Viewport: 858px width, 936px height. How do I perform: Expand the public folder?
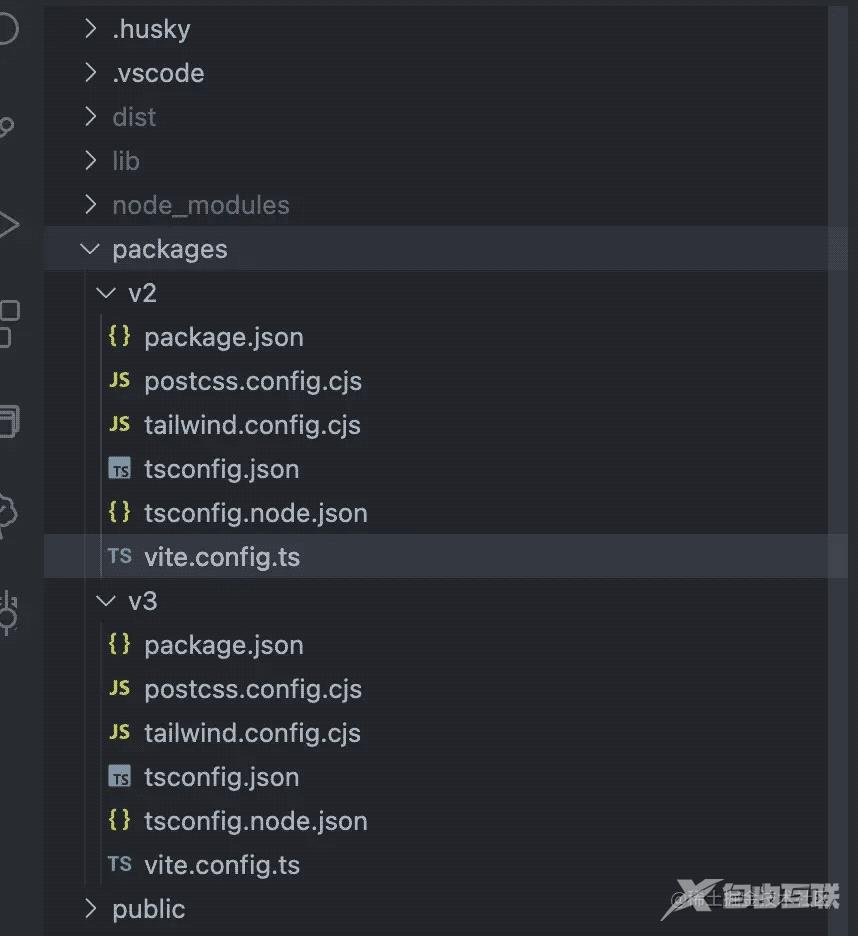(91, 909)
